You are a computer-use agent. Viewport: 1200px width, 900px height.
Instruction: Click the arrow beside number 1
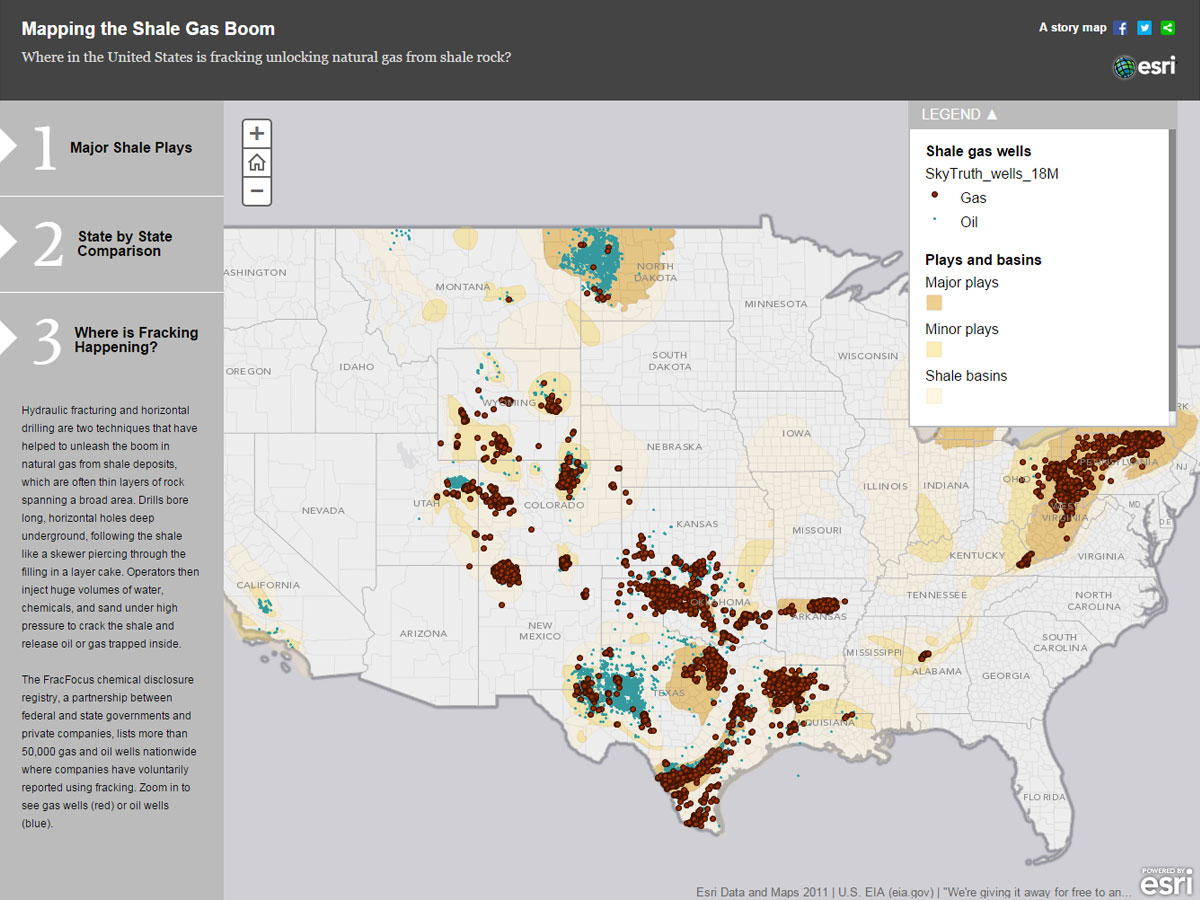8,146
